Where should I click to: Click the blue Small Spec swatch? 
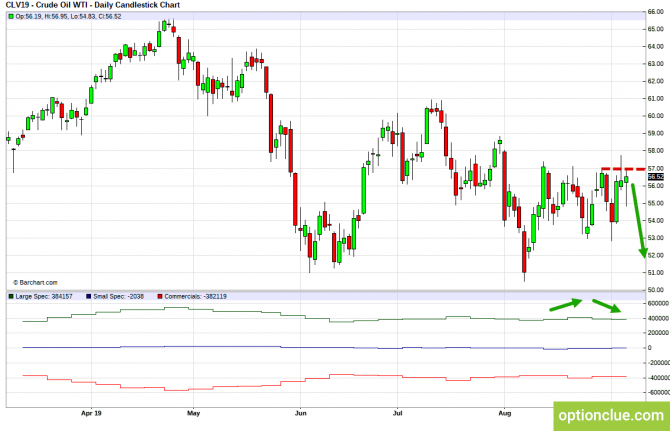pyautogui.click(x=88, y=296)
